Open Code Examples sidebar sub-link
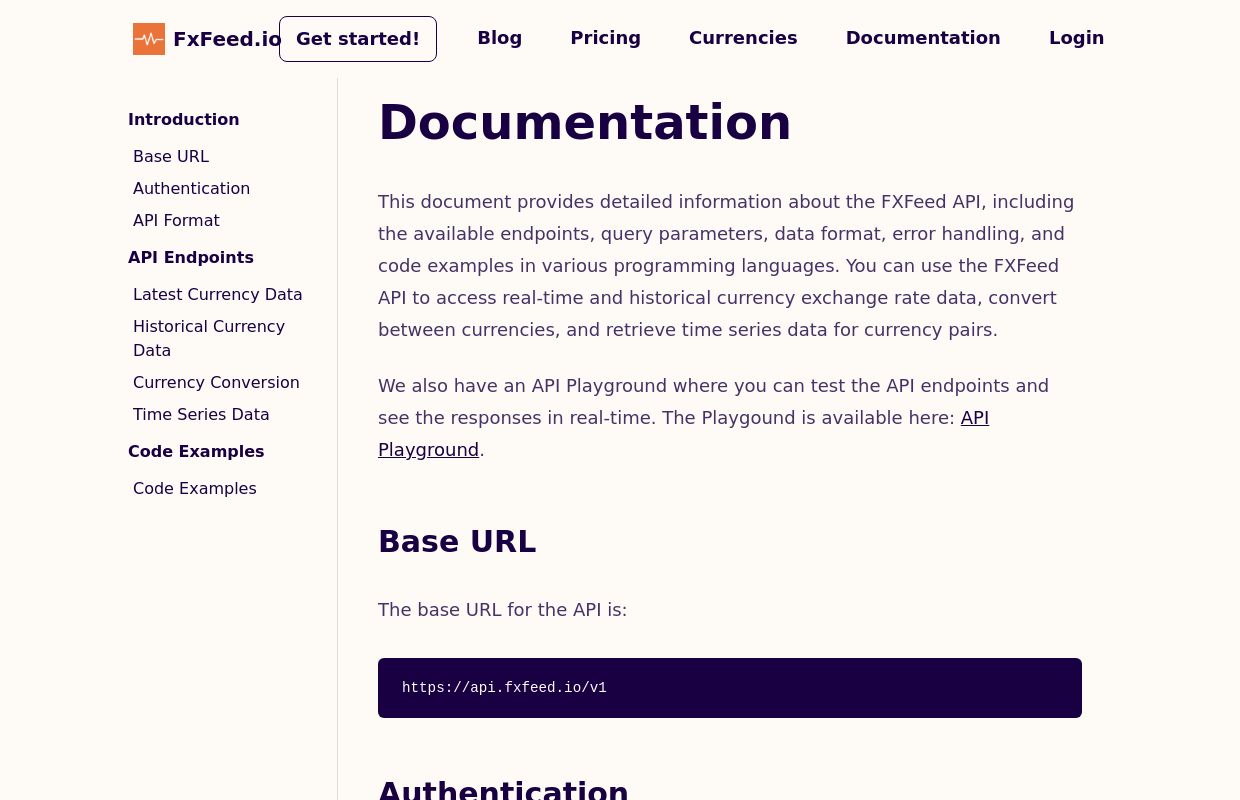Viewport: 1240px width, 800px height. click(x=195, y=489)
